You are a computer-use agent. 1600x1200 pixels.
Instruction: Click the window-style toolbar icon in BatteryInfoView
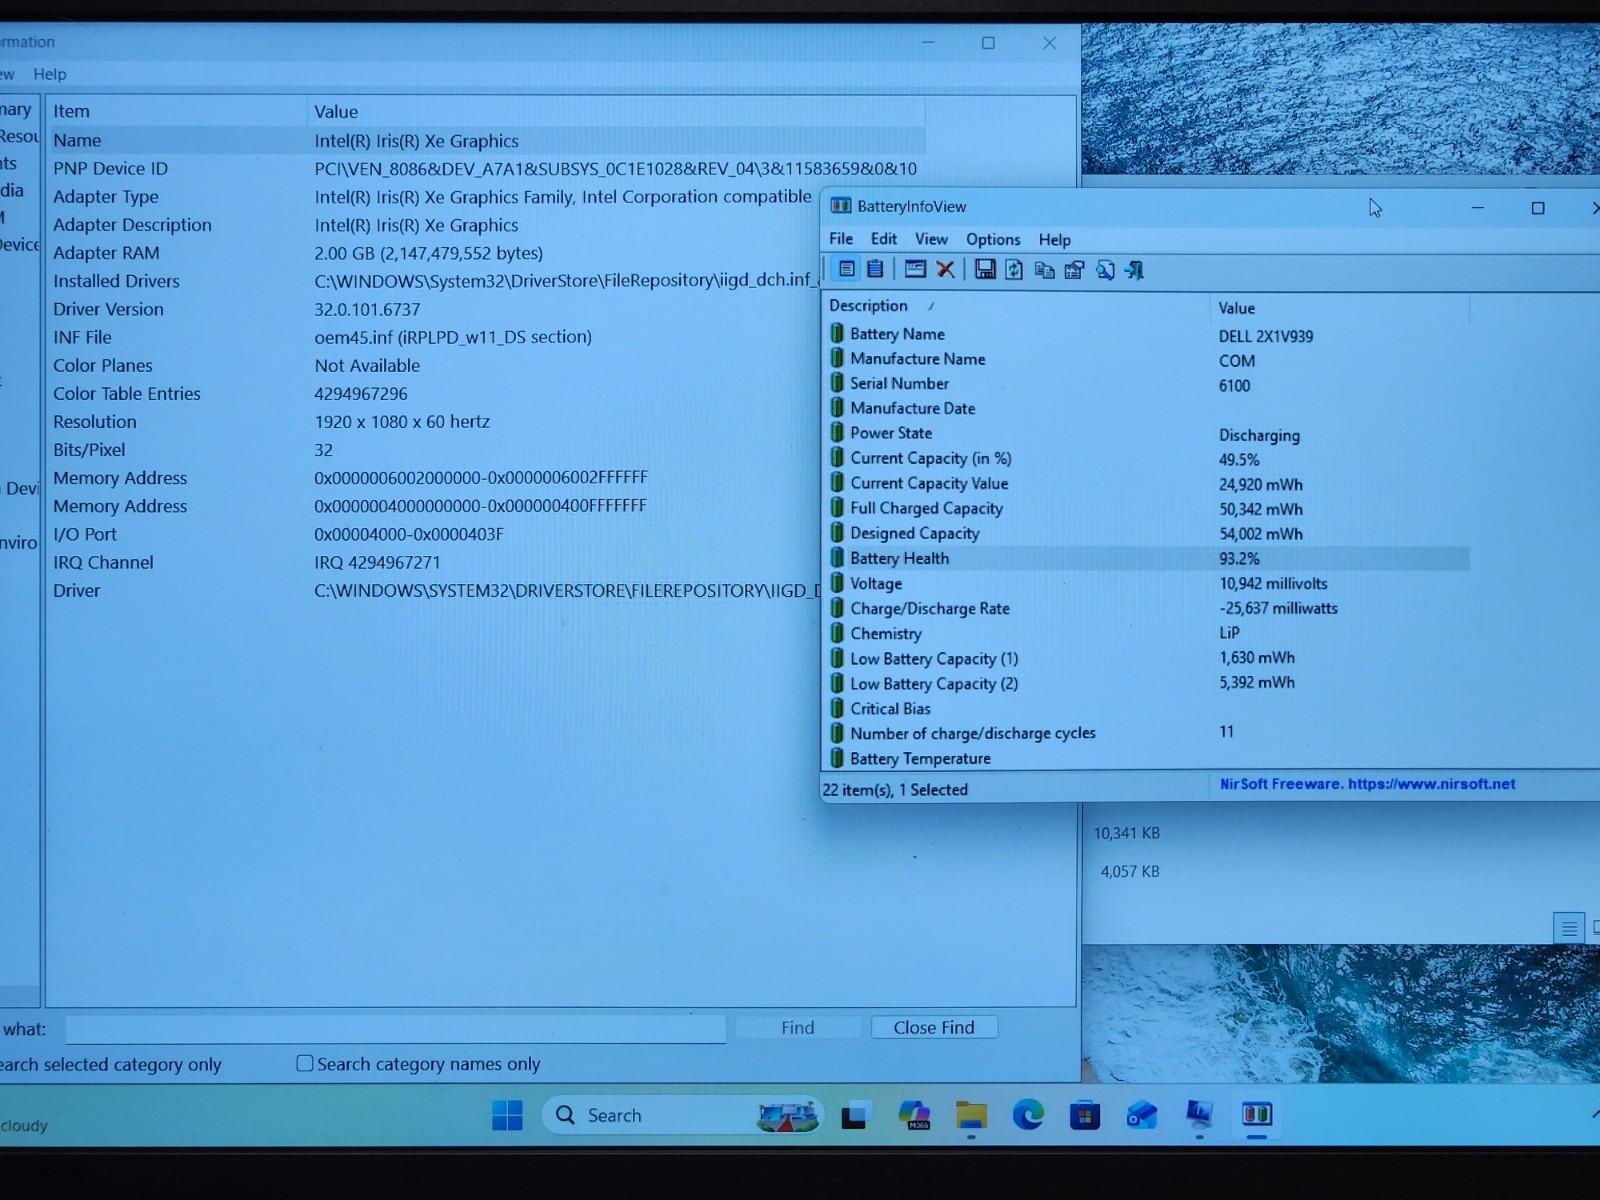tap(915, 269)
